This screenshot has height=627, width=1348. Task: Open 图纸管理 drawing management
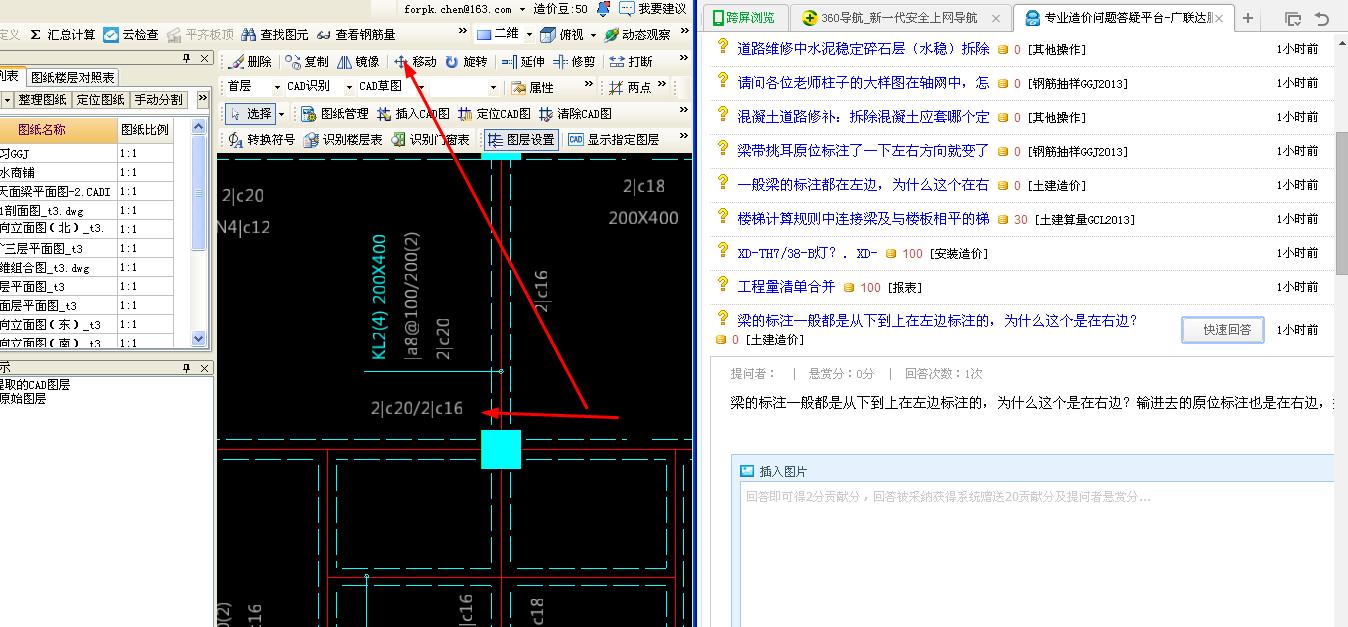click(x=335, y=113)
